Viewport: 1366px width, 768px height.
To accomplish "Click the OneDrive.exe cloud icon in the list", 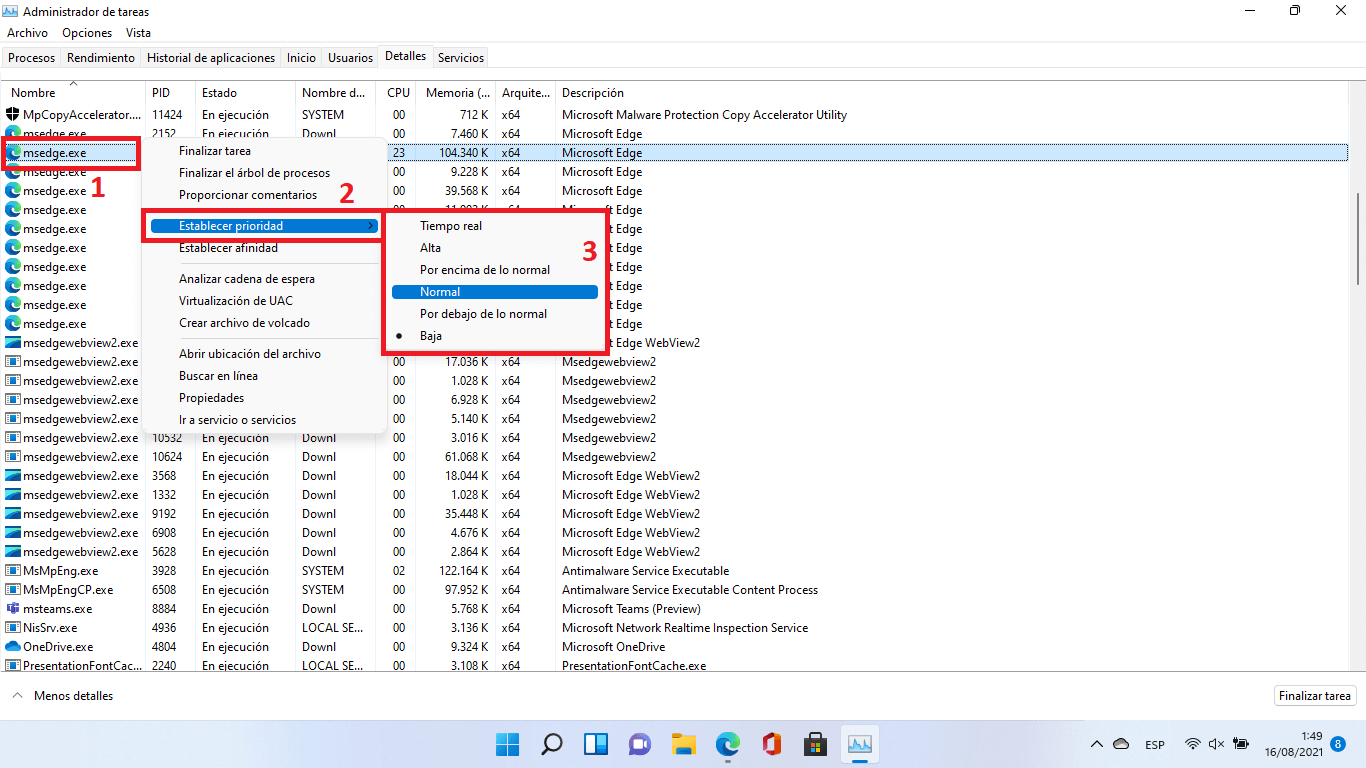I will pos(13,647).
